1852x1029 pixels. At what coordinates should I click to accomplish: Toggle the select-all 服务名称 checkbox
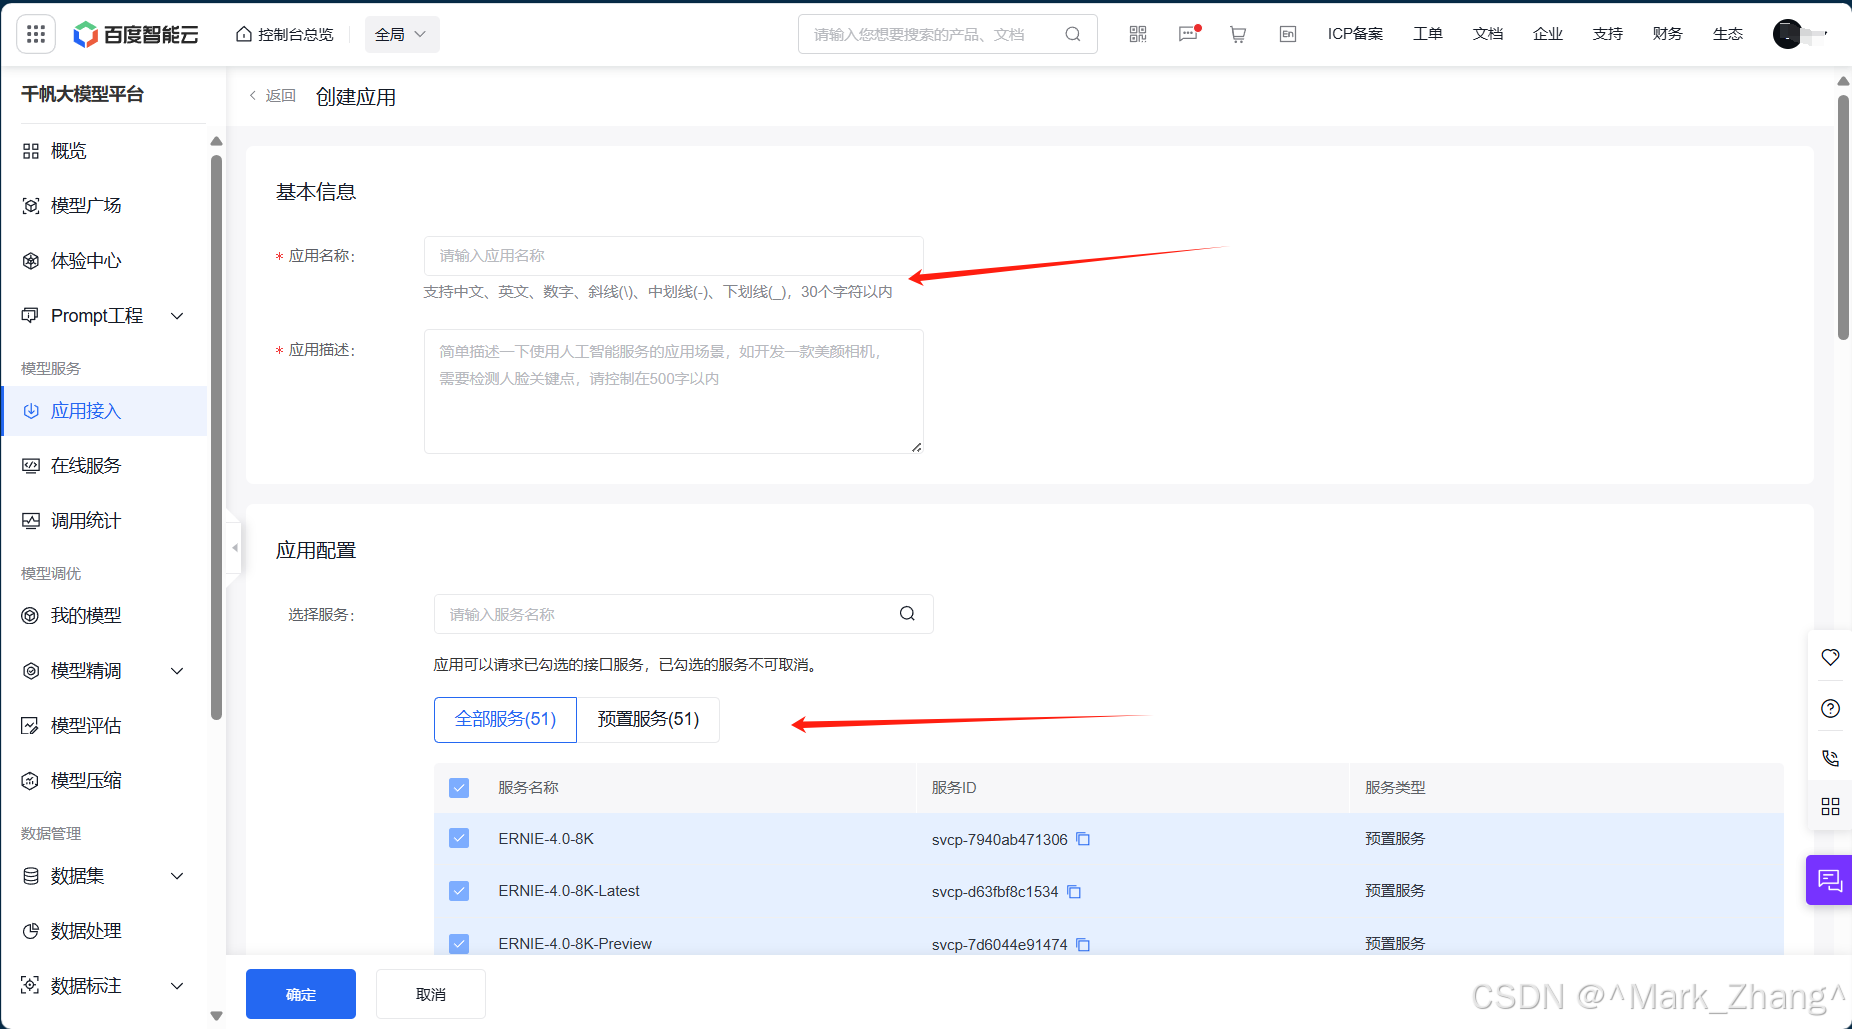(x=459, y=788)
